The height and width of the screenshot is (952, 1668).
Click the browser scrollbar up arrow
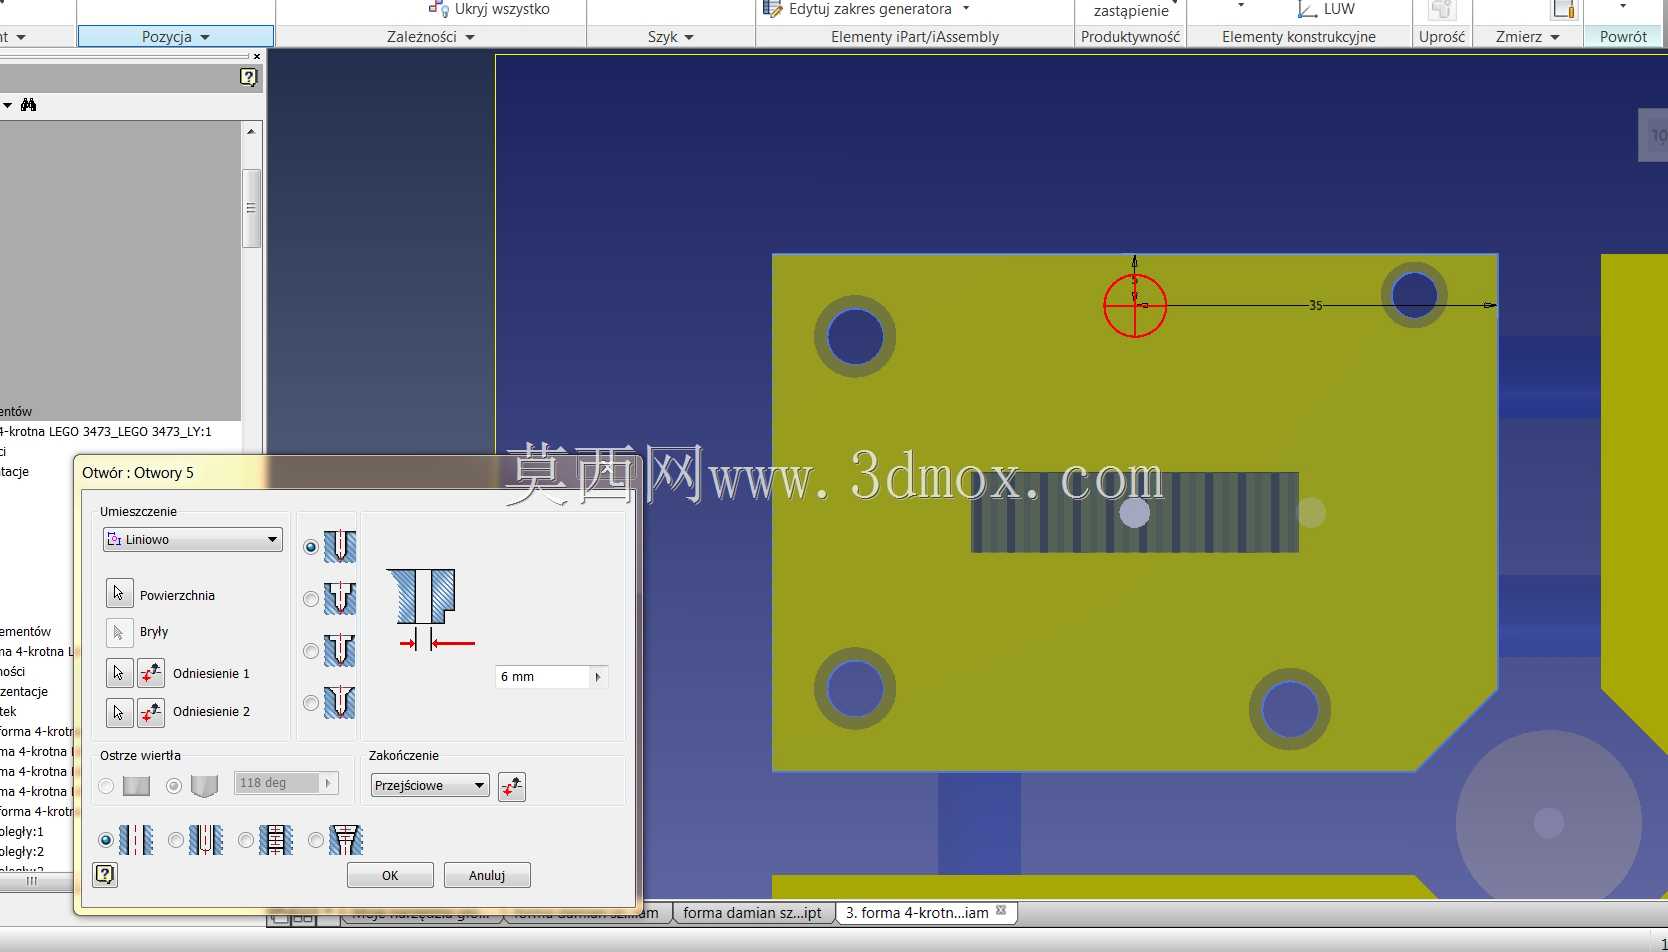[x=251, y=131]
